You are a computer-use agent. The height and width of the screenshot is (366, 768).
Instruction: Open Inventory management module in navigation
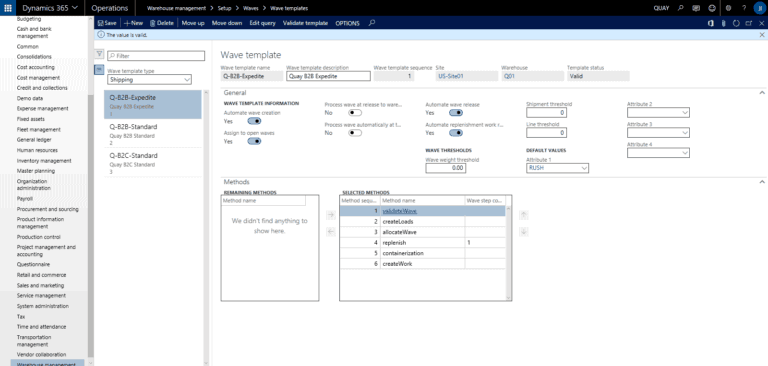click(44, 161)
